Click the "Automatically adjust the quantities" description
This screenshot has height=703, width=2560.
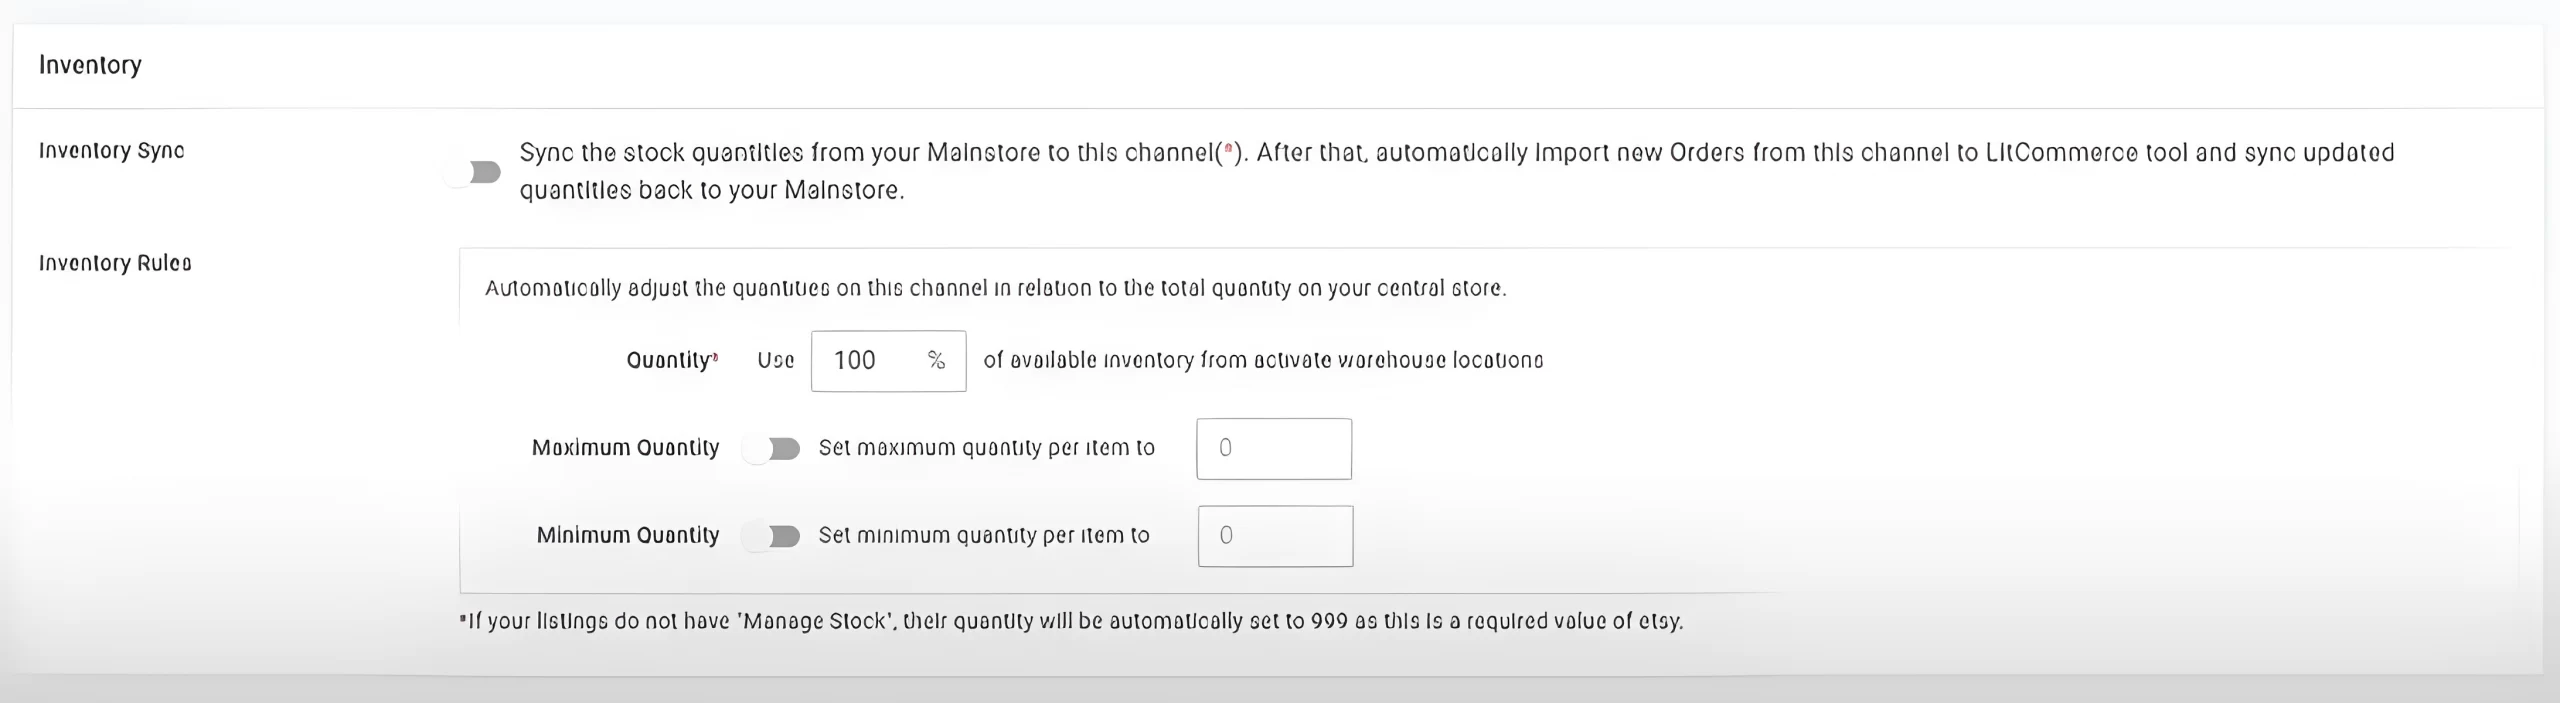point(995,288)
